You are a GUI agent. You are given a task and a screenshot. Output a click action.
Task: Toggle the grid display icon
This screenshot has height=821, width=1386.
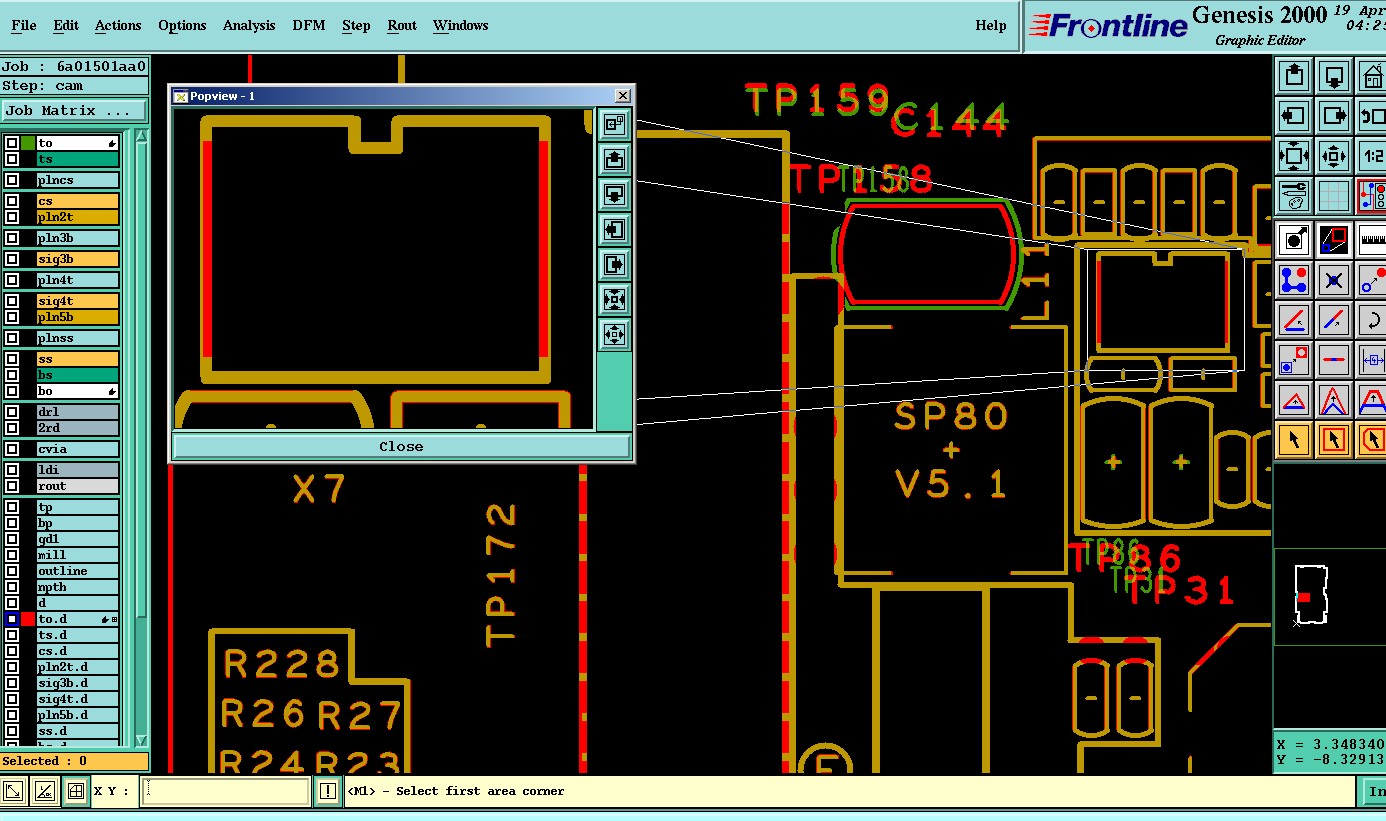click(1334, 195)
